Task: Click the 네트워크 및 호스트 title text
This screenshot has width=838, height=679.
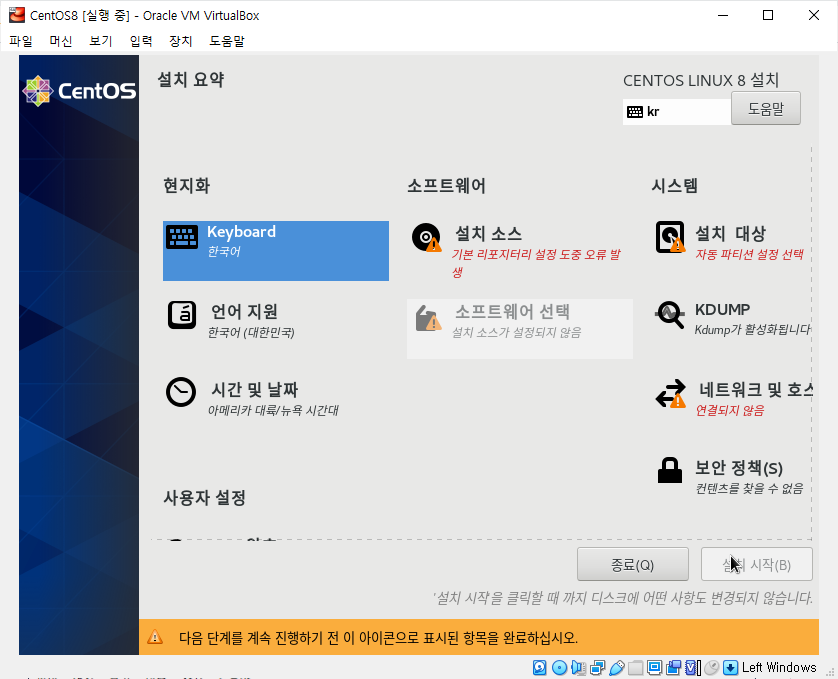Action: pos(756,389)
